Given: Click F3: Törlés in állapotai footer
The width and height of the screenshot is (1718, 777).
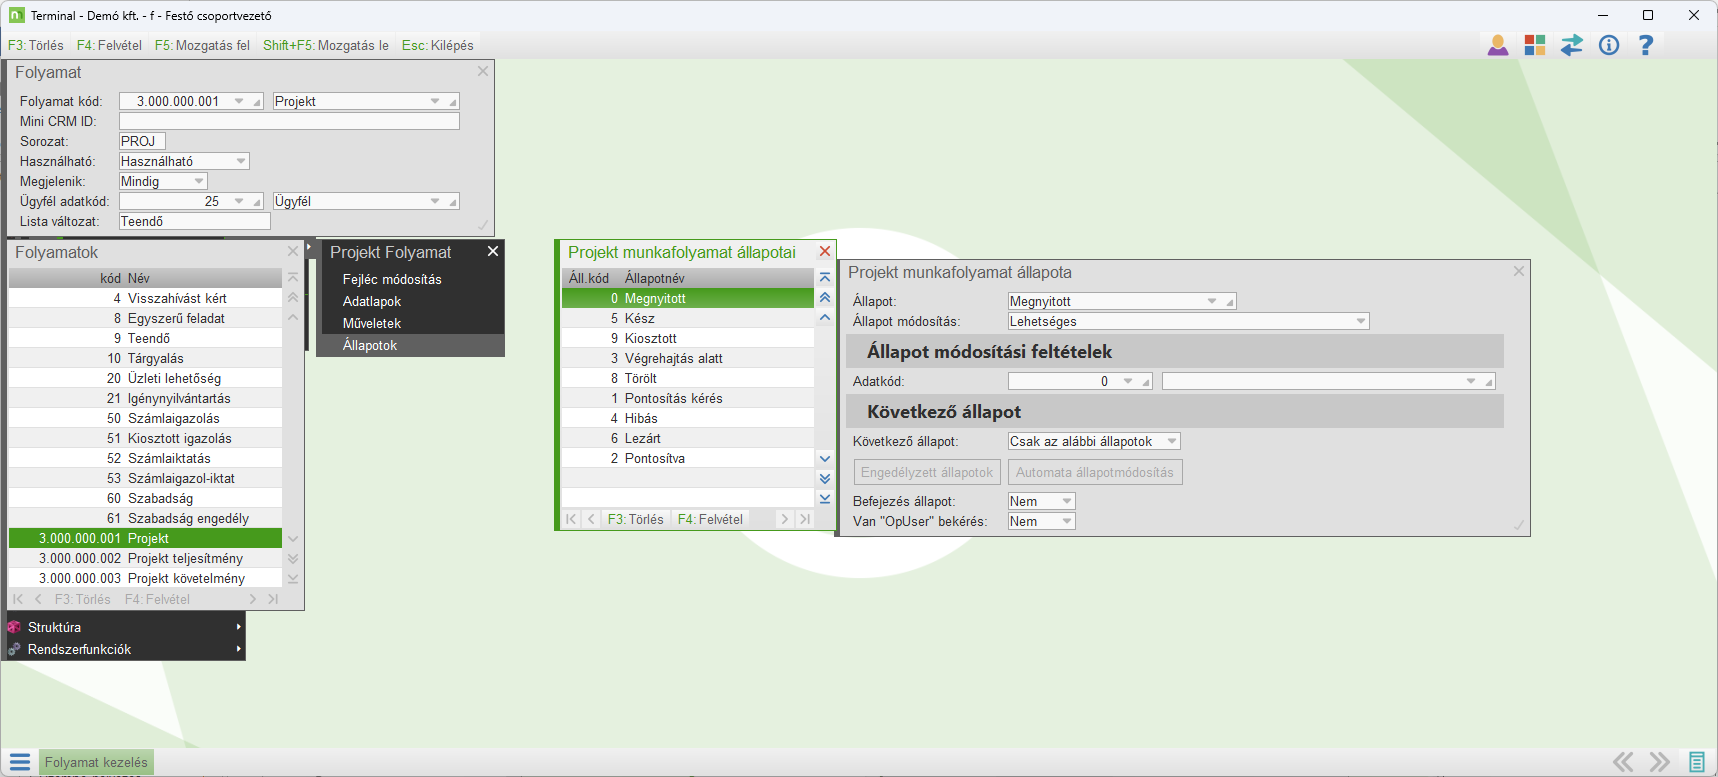Looking at the screenshot, I should click(636, 519).
